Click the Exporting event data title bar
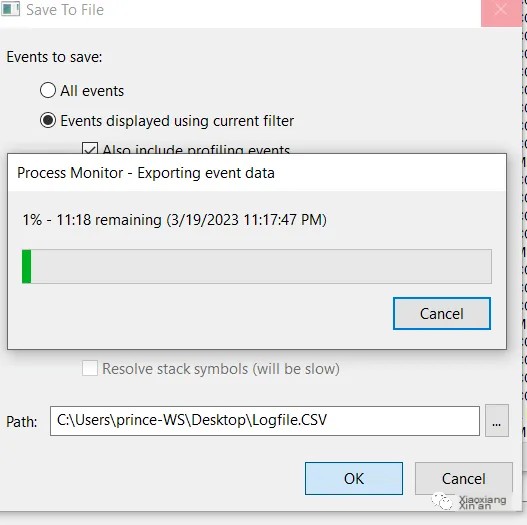This screenshot has width=527, height=525. coord(257,173)
